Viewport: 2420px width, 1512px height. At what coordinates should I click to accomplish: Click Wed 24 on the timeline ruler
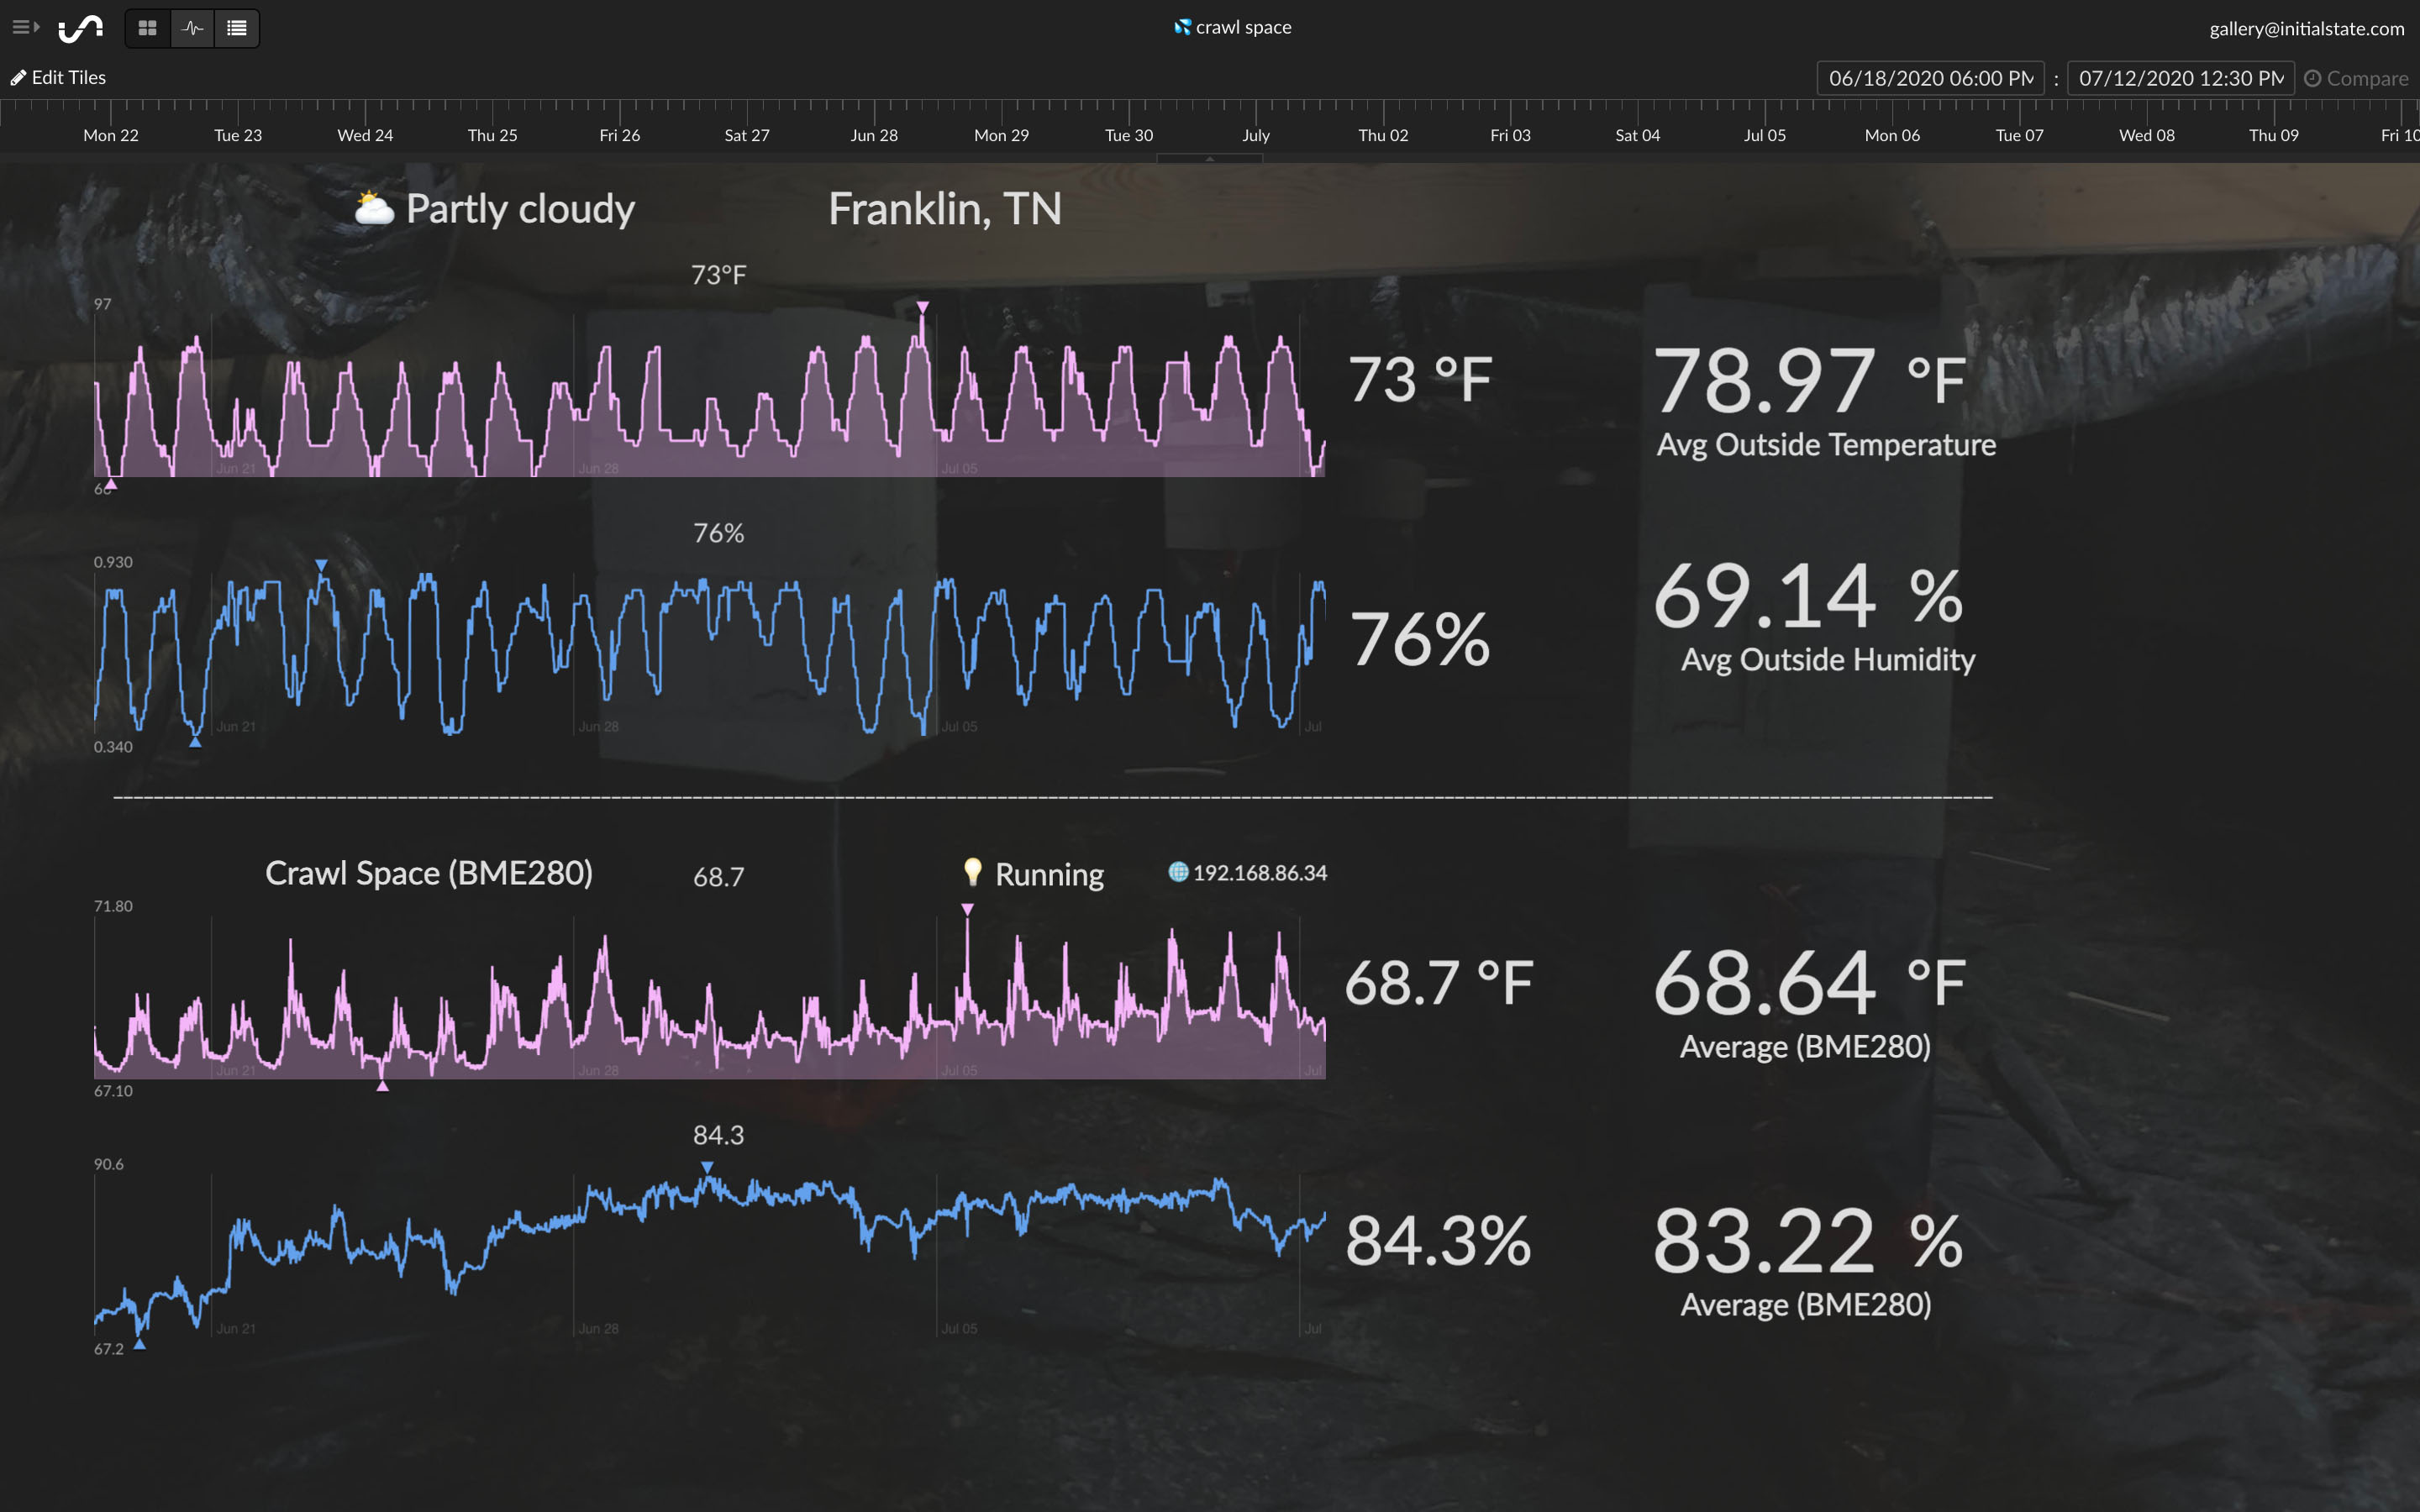[x=365, y=135]
